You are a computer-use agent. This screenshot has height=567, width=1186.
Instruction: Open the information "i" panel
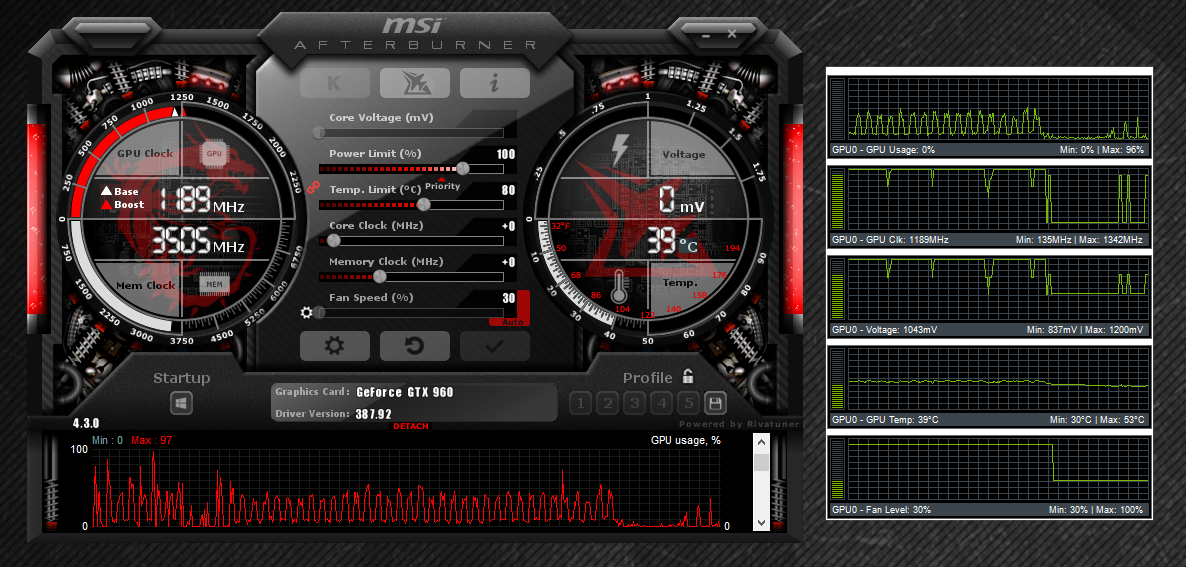pos(495,83)
